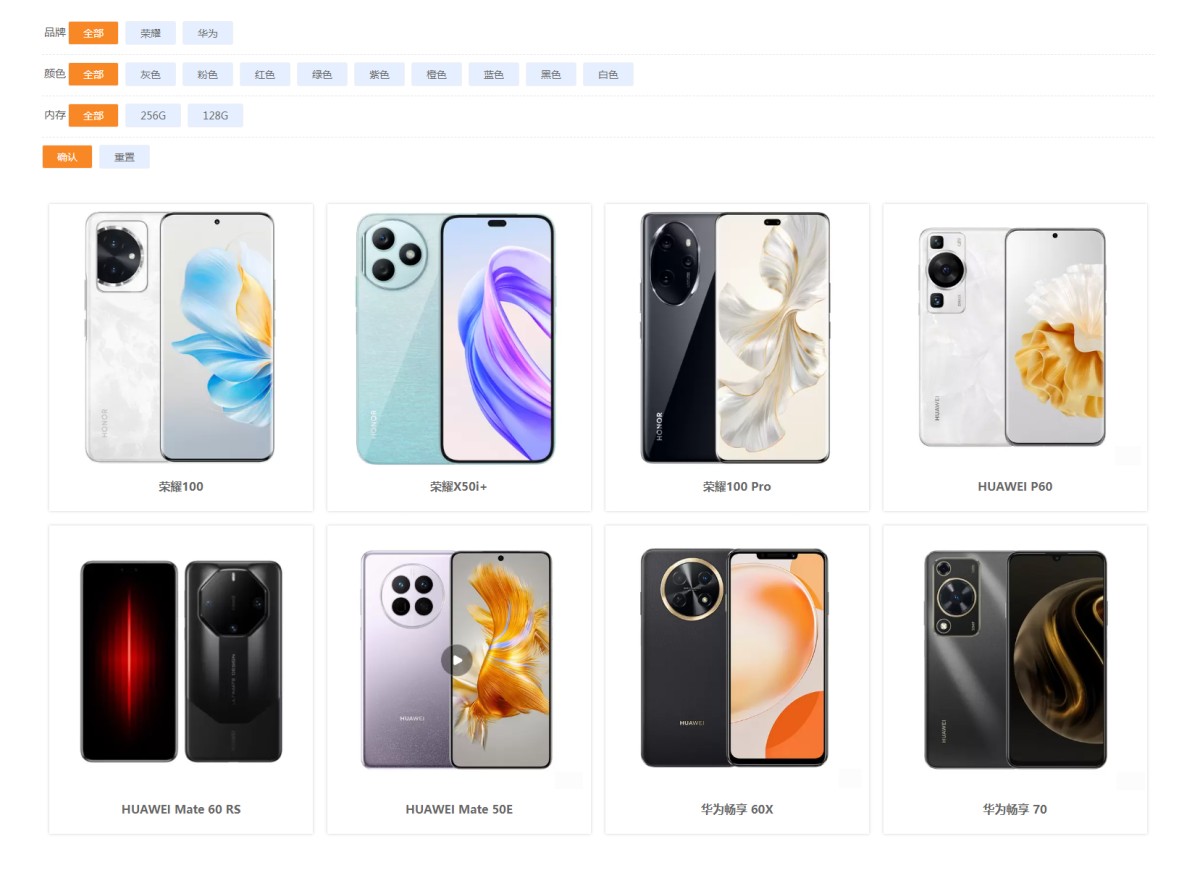Open the 华为畅享 60X product card
Screen dimensions: 1200x878
click(737, 680)
